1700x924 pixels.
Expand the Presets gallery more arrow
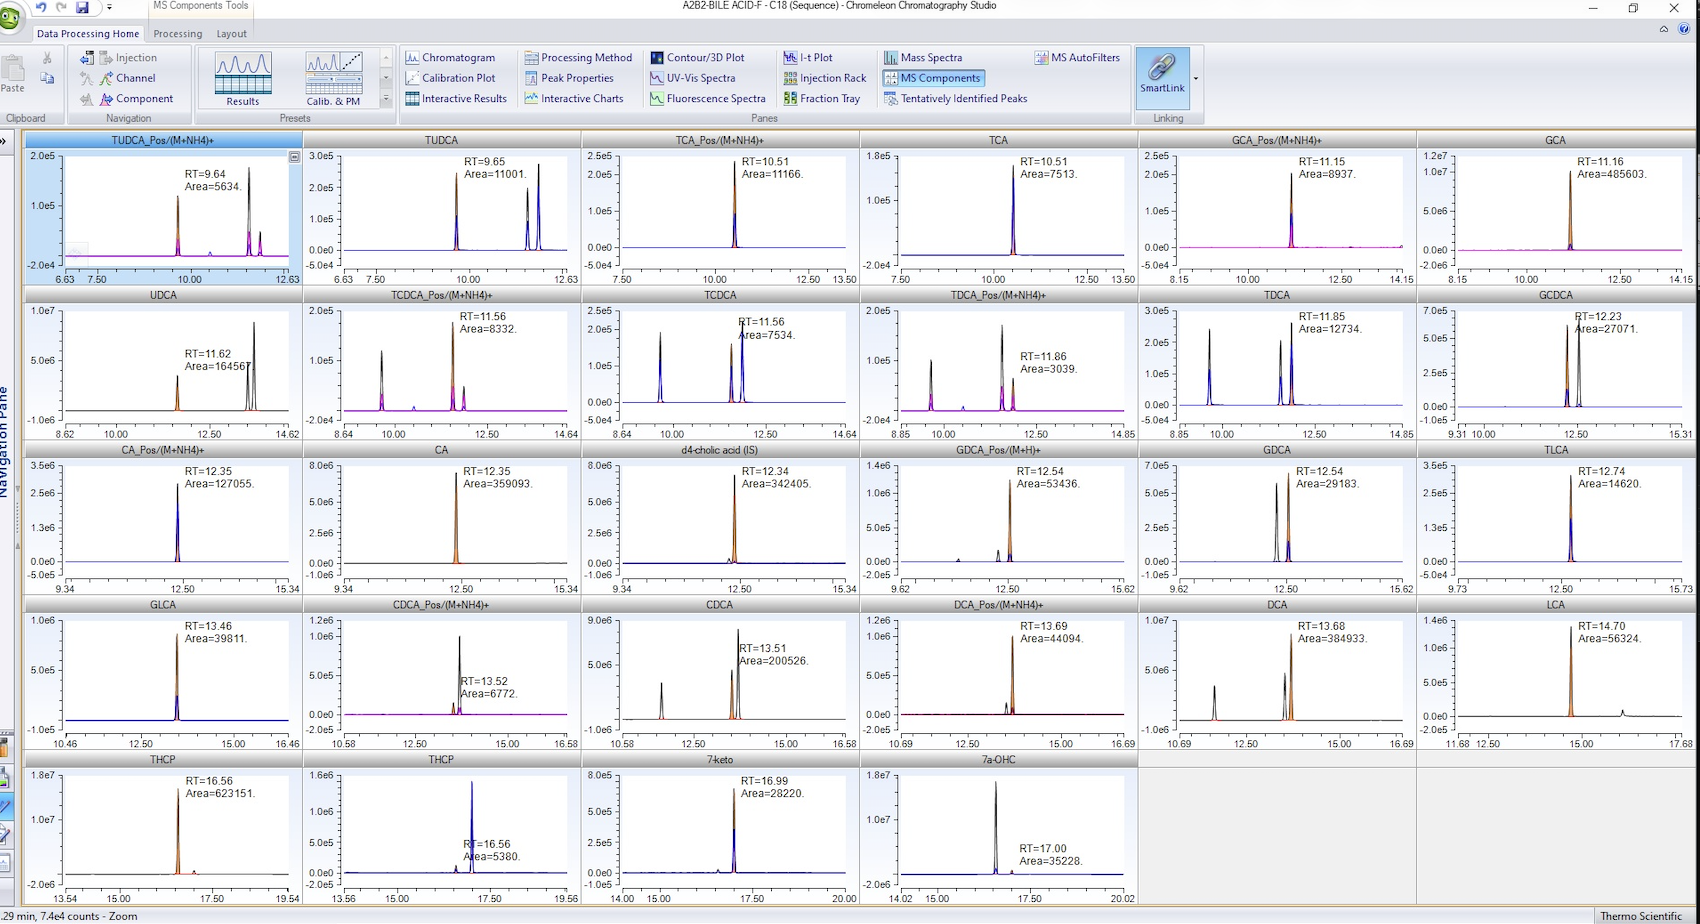point(386,99)
